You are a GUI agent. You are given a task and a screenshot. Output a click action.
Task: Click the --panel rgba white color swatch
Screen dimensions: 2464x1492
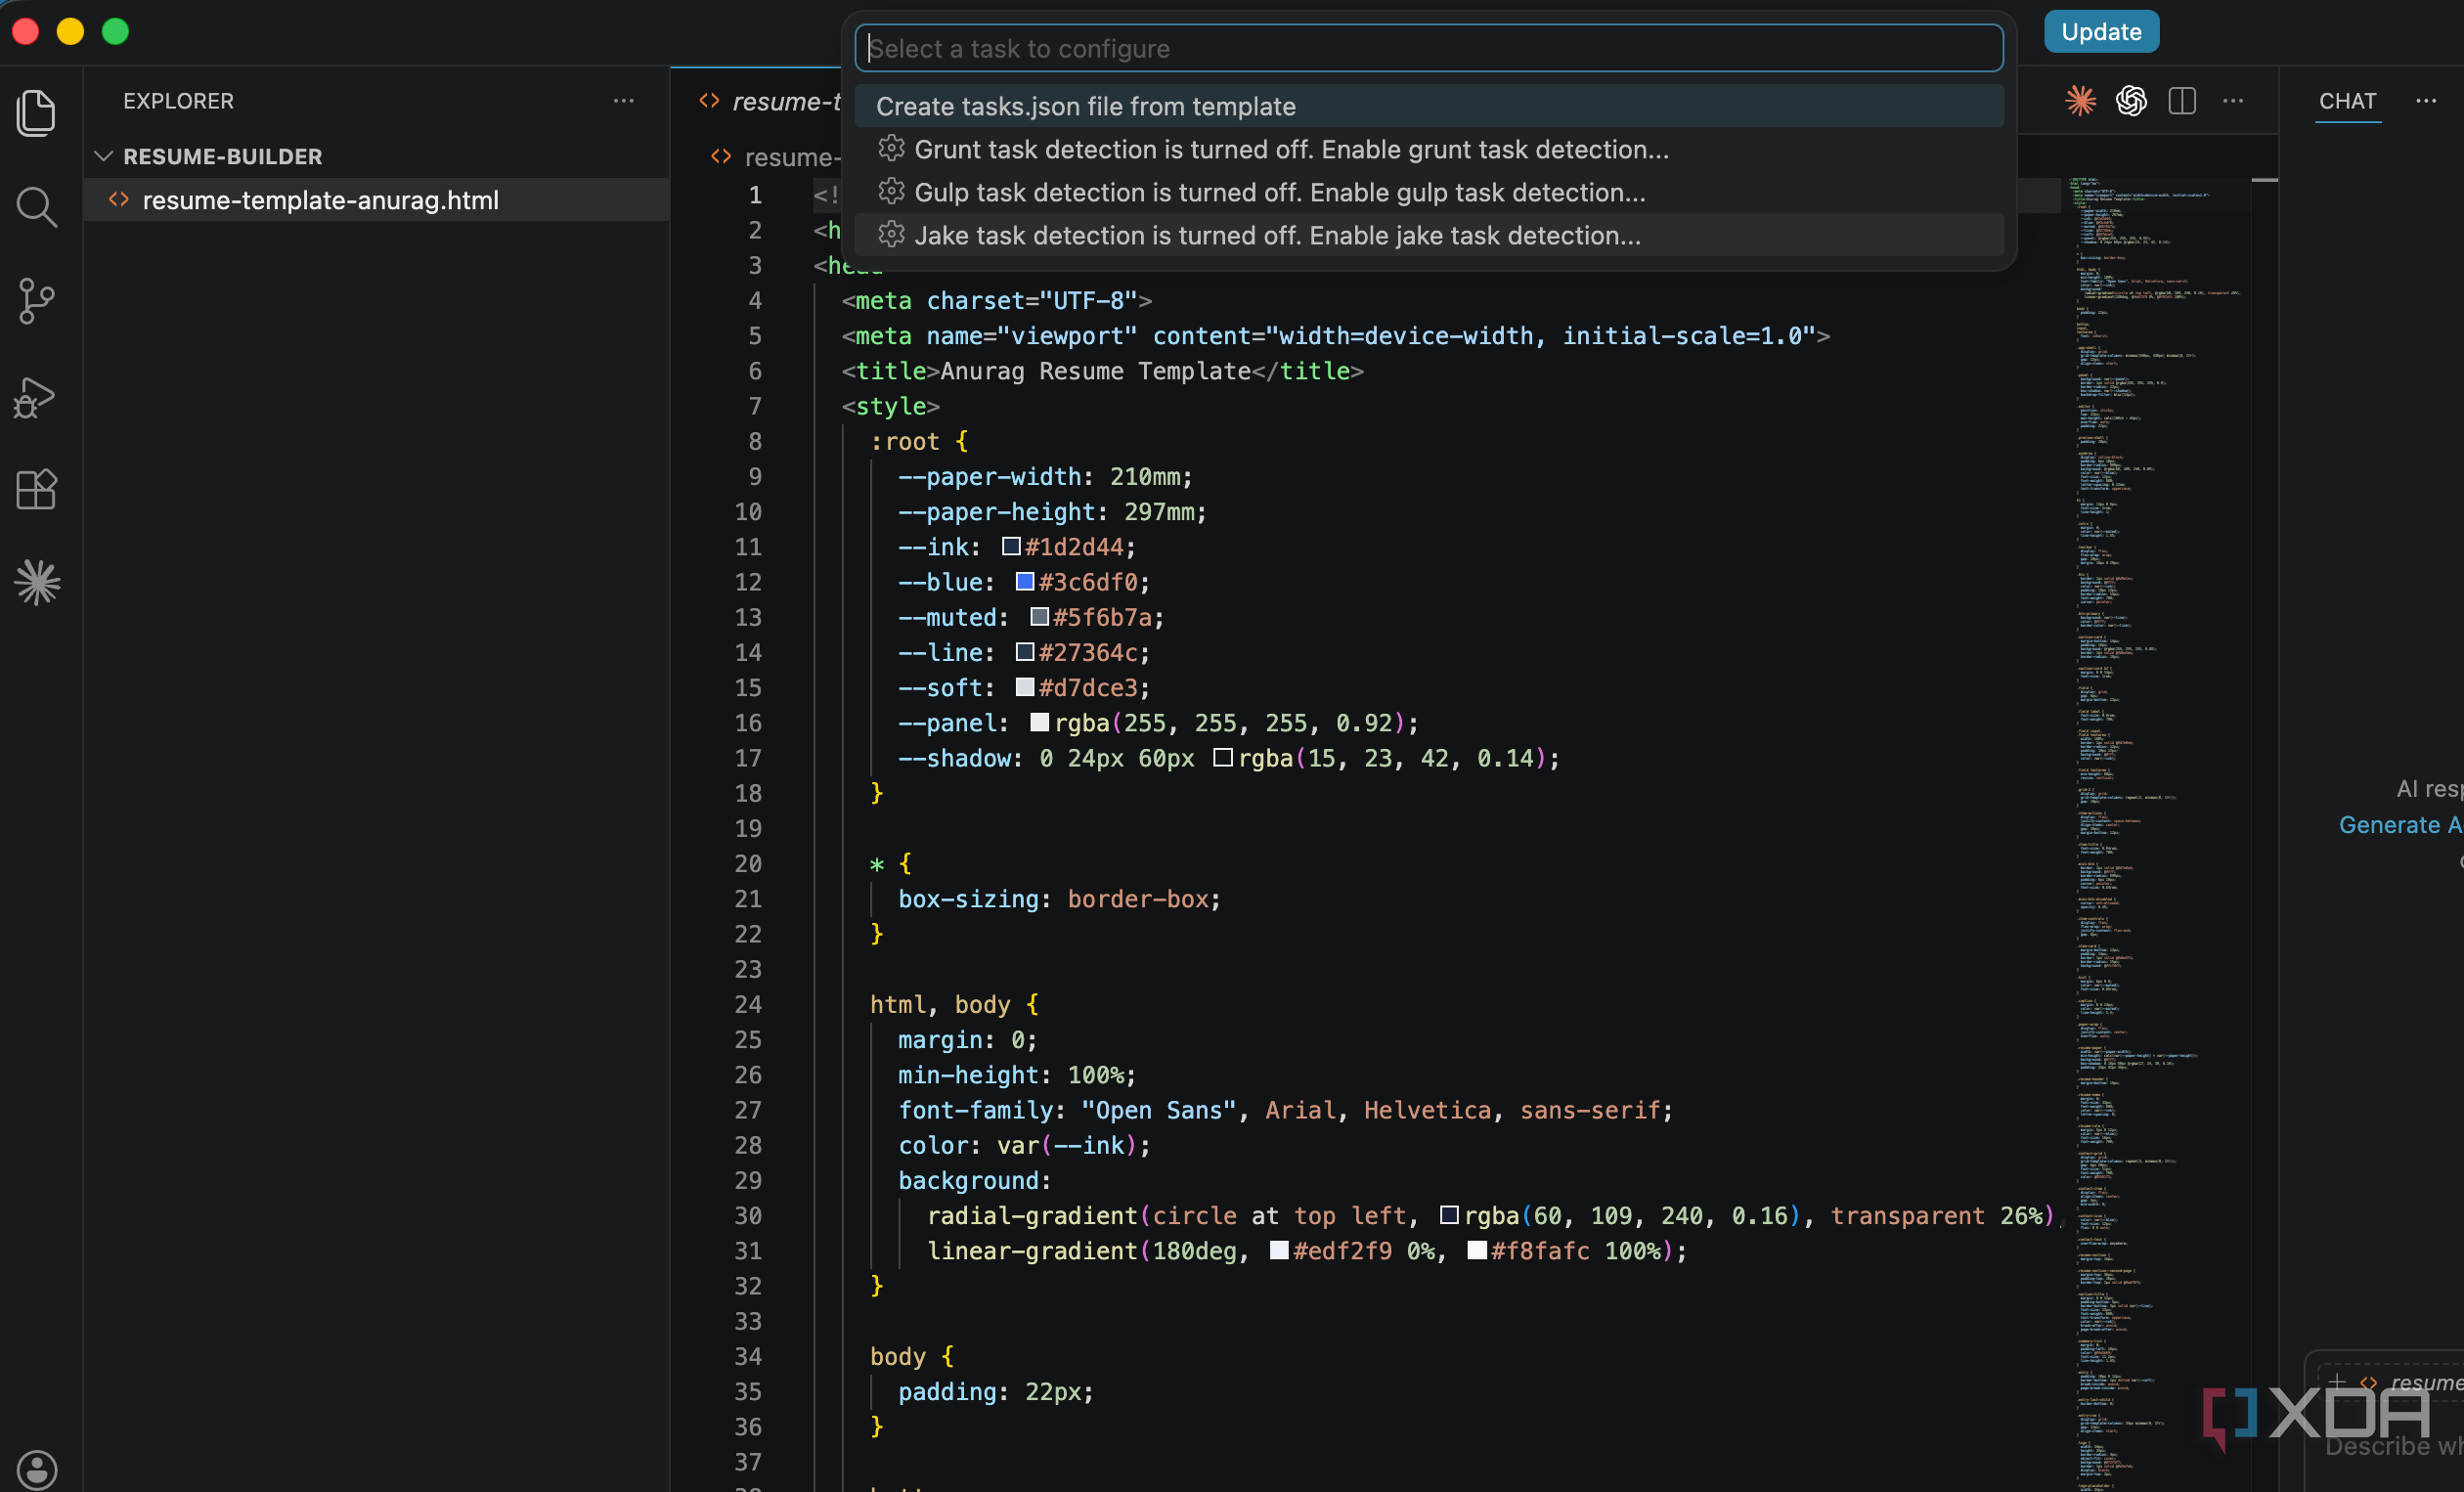(1039, 721)
